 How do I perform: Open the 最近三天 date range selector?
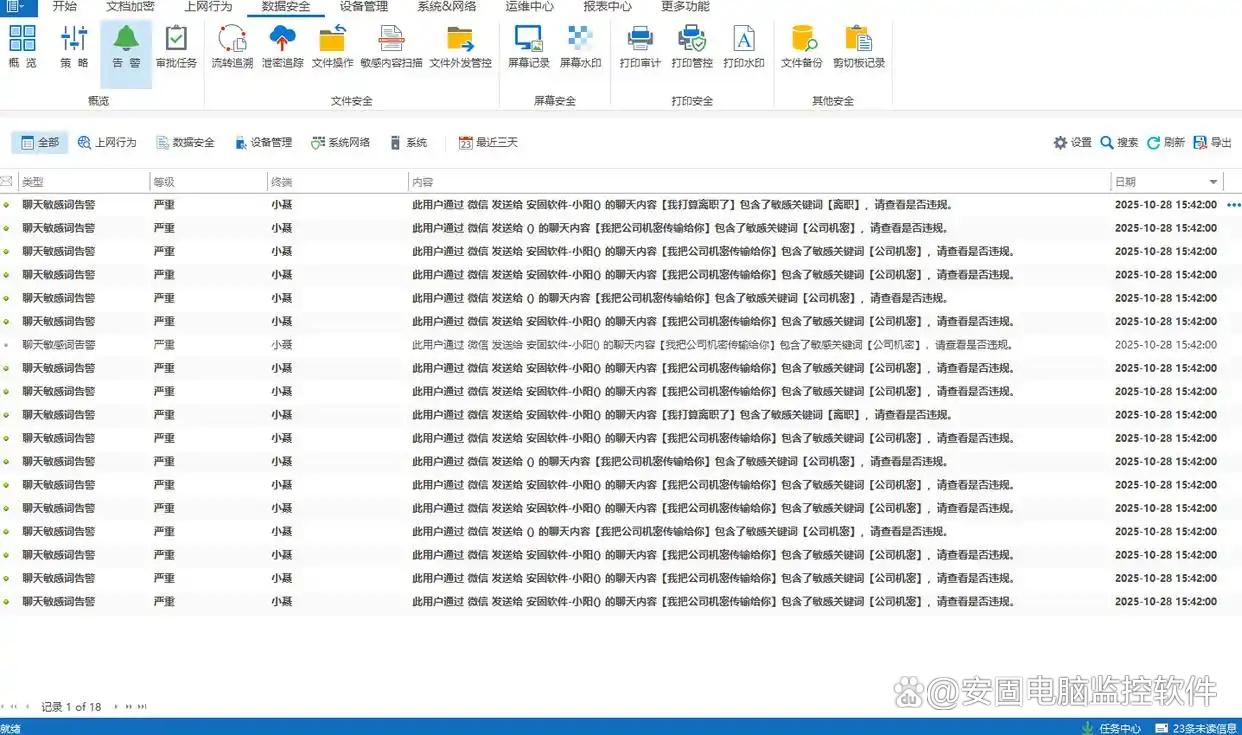(488, 143)
